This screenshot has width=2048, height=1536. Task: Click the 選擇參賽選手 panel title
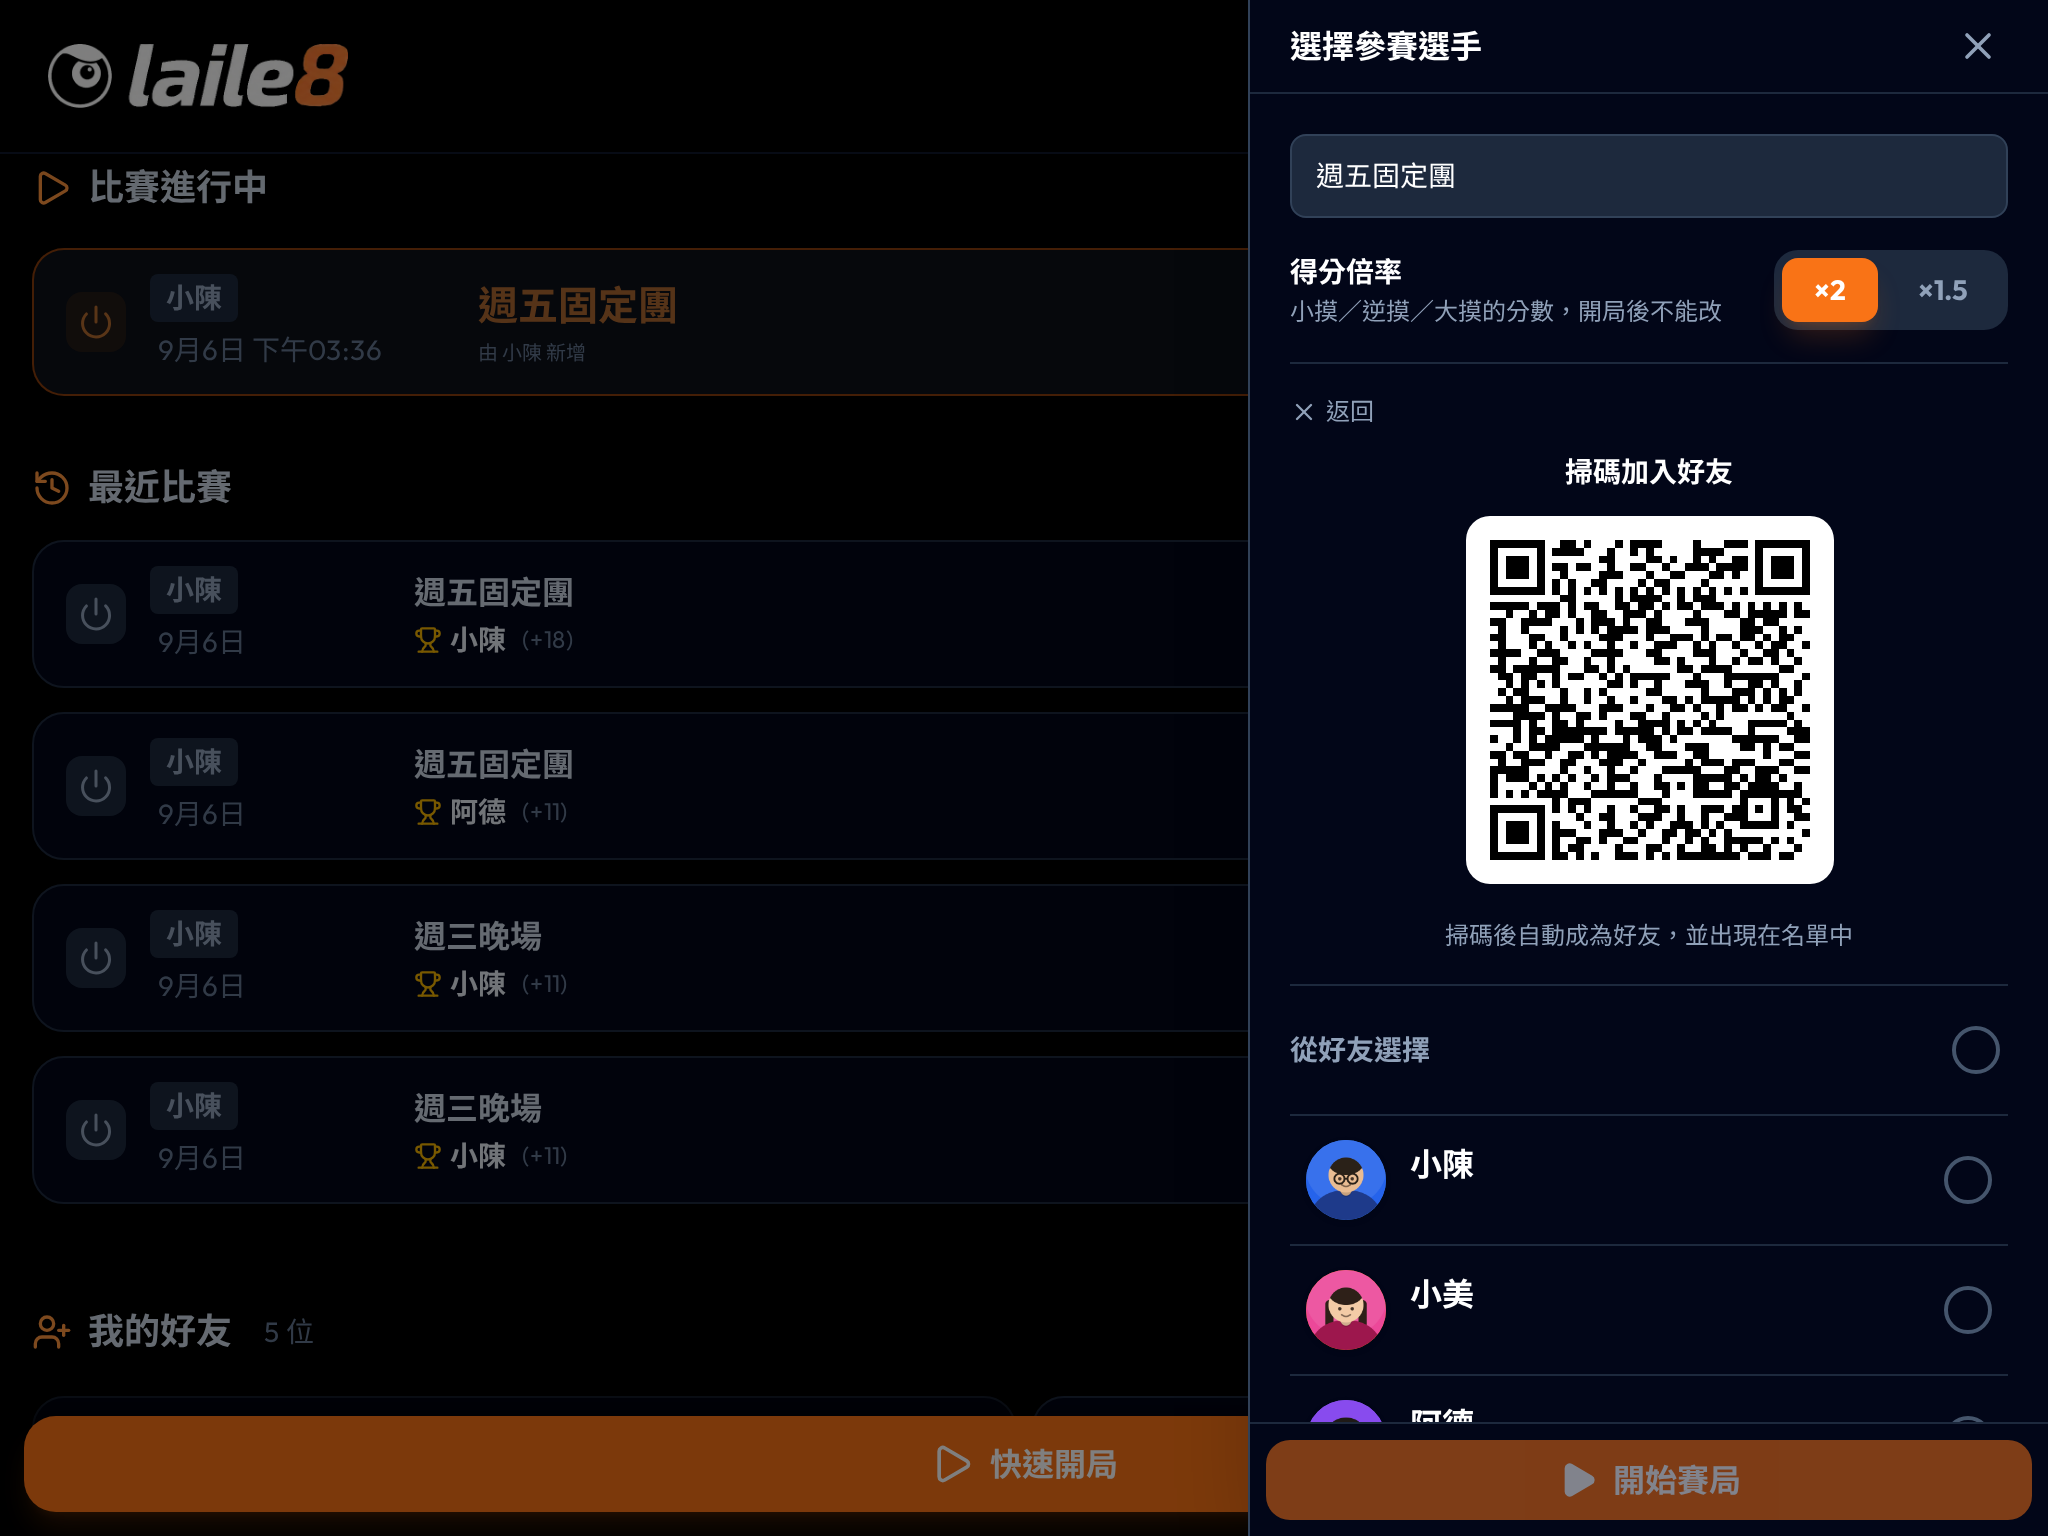pyautogui.click(x=1385, y=46)
